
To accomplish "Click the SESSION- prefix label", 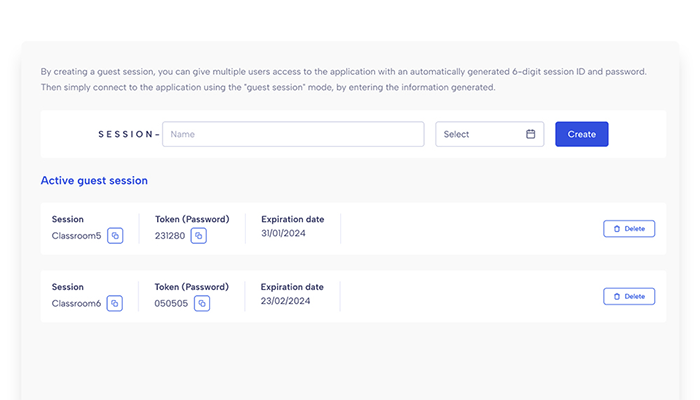I will [129, 134].
